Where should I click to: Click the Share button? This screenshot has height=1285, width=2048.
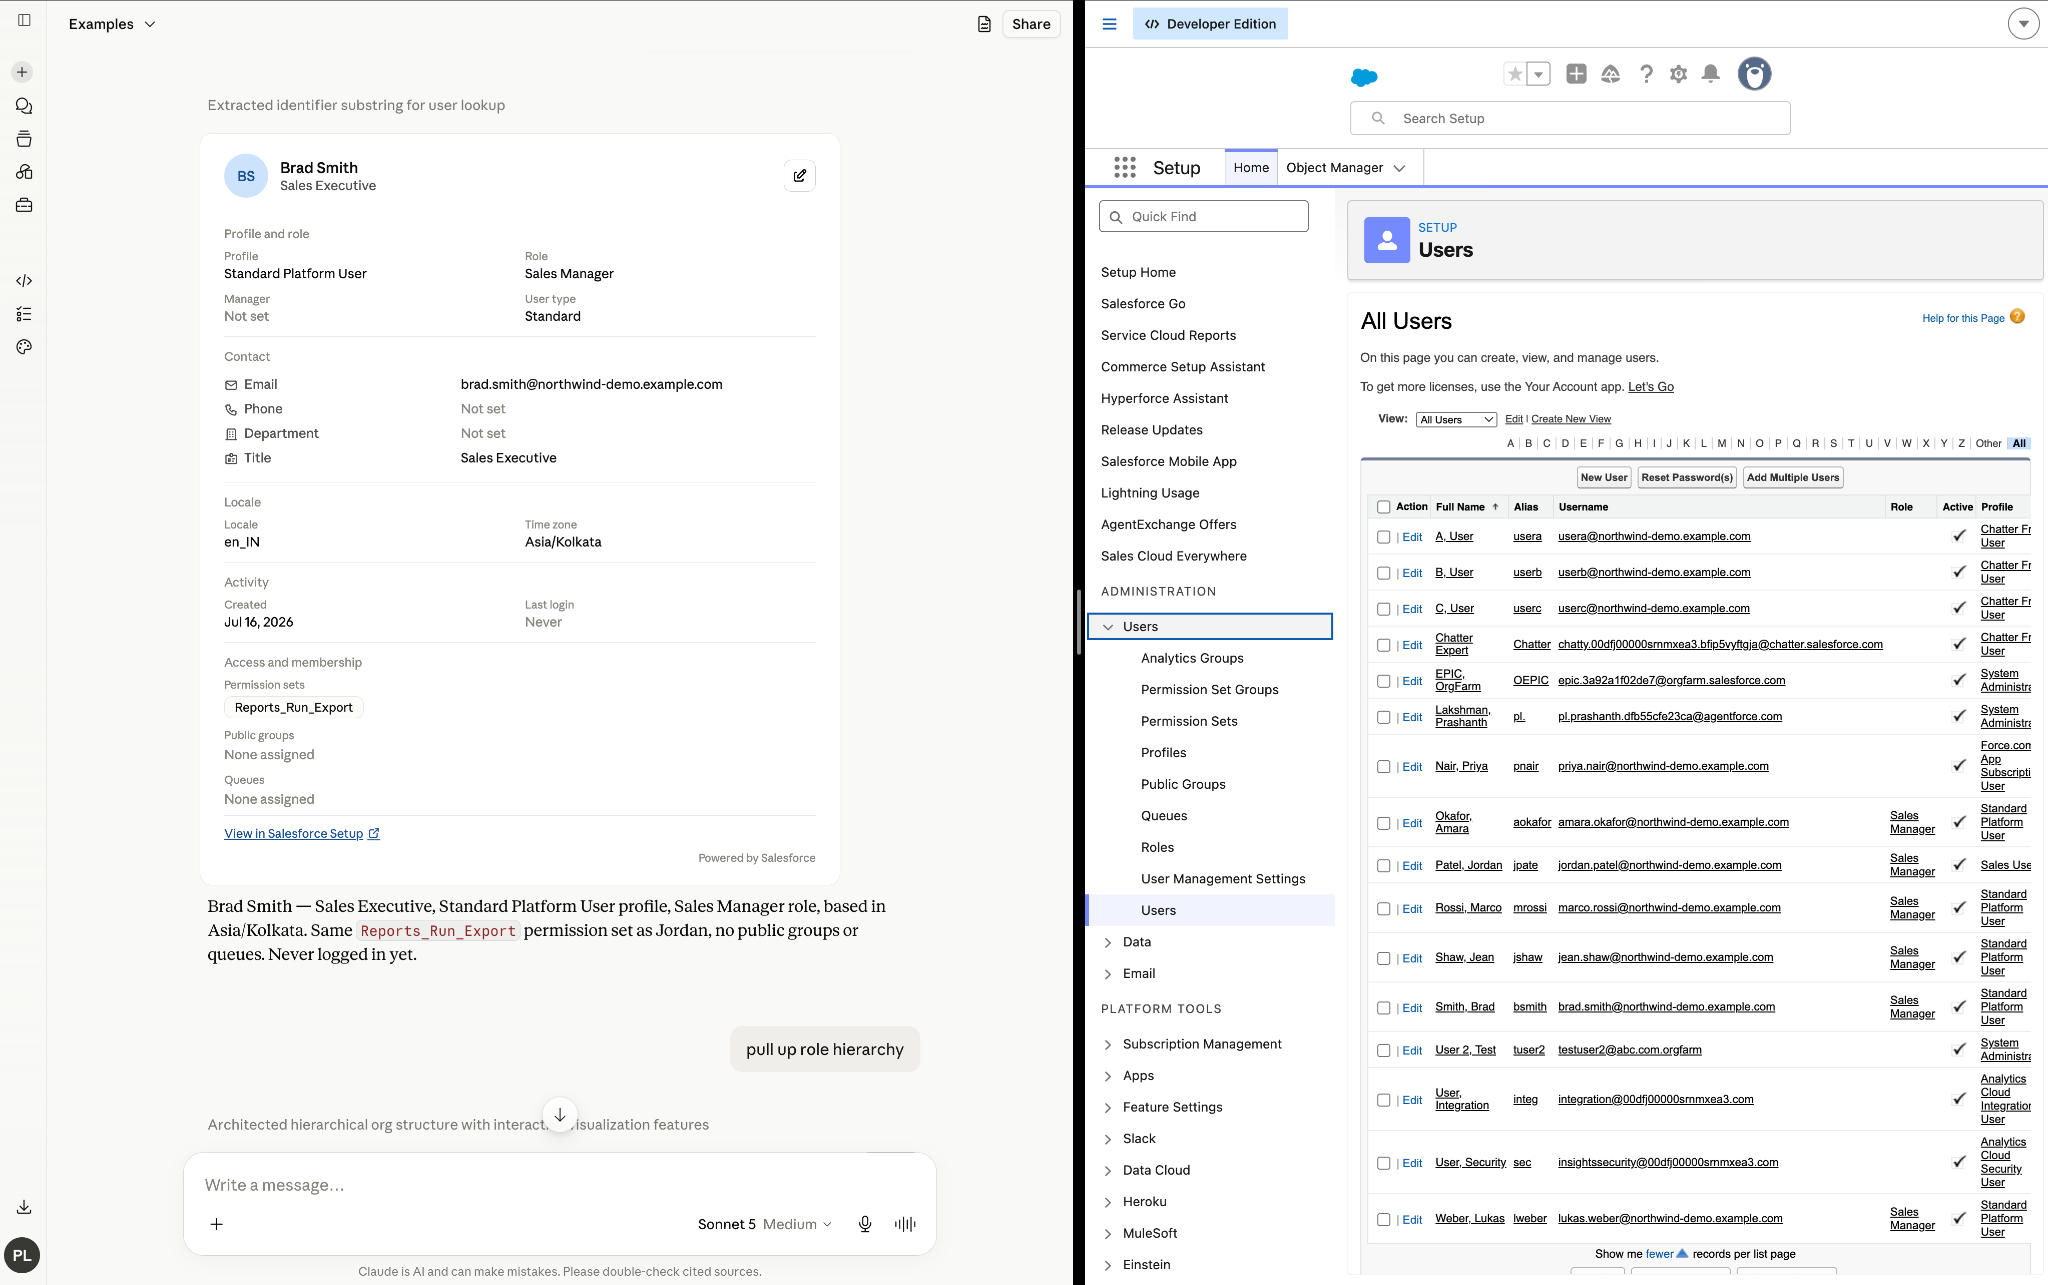tap(1031, 24)
